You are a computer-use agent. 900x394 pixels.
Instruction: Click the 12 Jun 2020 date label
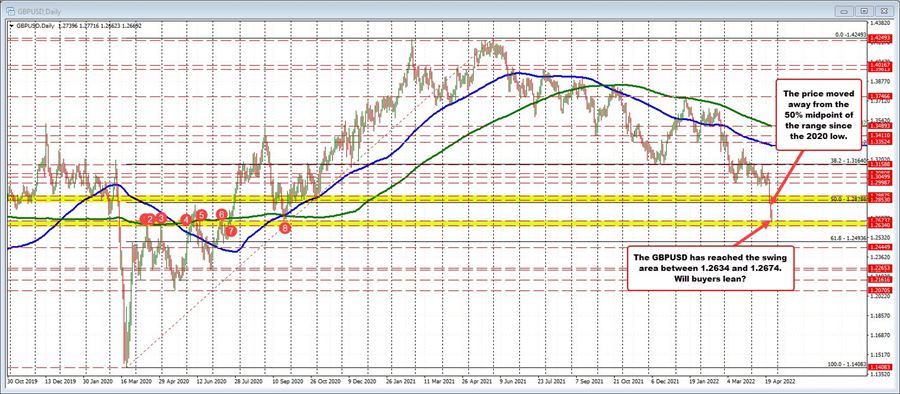(213, 380)
